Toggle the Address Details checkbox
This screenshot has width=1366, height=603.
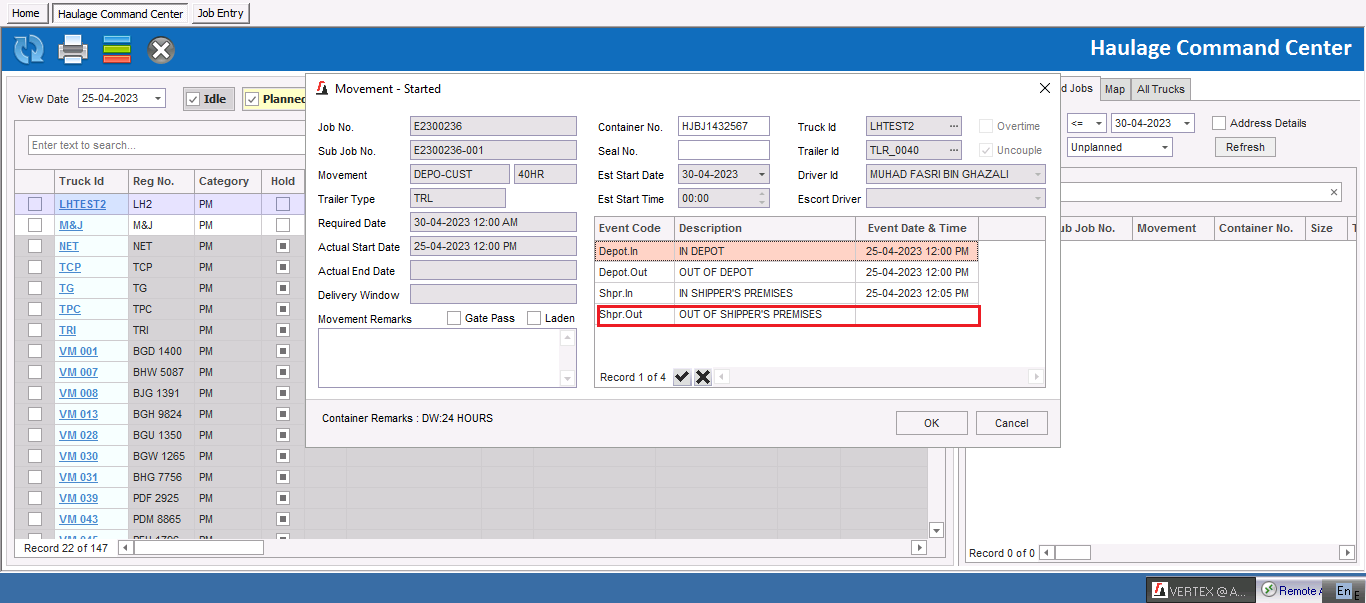pos(1219,123)
